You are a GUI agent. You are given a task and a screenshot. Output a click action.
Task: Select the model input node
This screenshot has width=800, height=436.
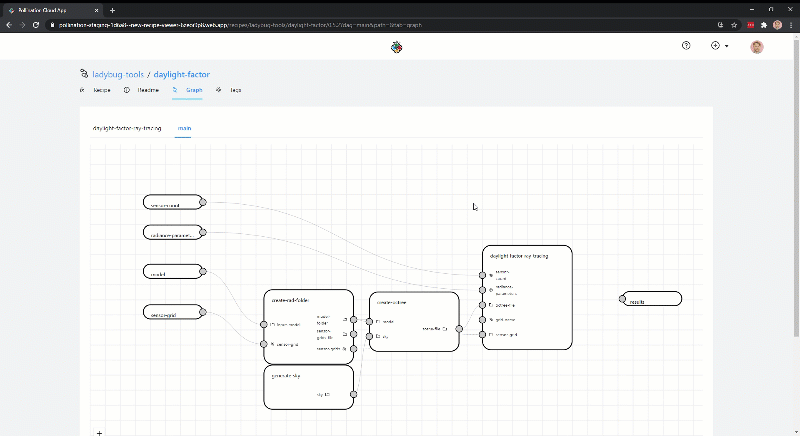click(x=172, y=271)
